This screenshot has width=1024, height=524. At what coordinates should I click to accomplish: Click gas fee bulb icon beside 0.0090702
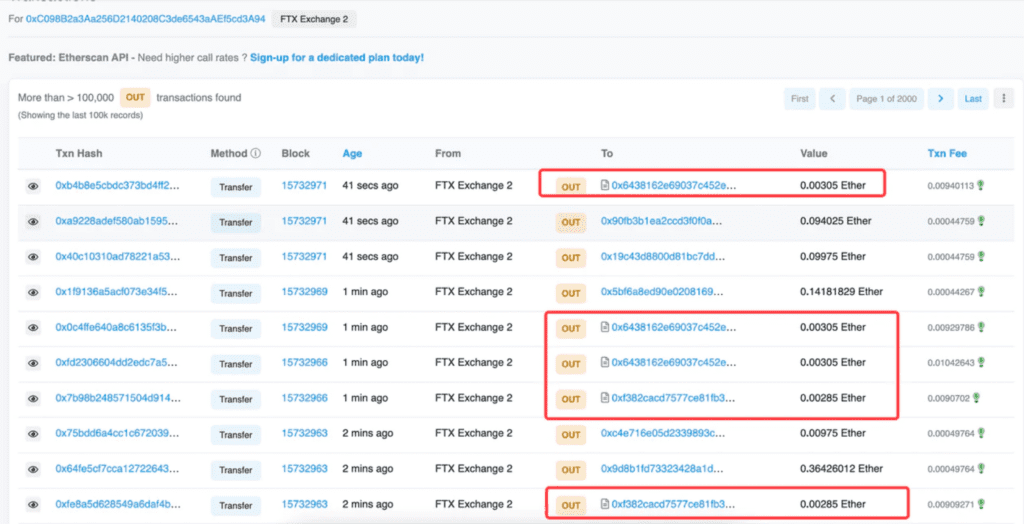(976, 397)
